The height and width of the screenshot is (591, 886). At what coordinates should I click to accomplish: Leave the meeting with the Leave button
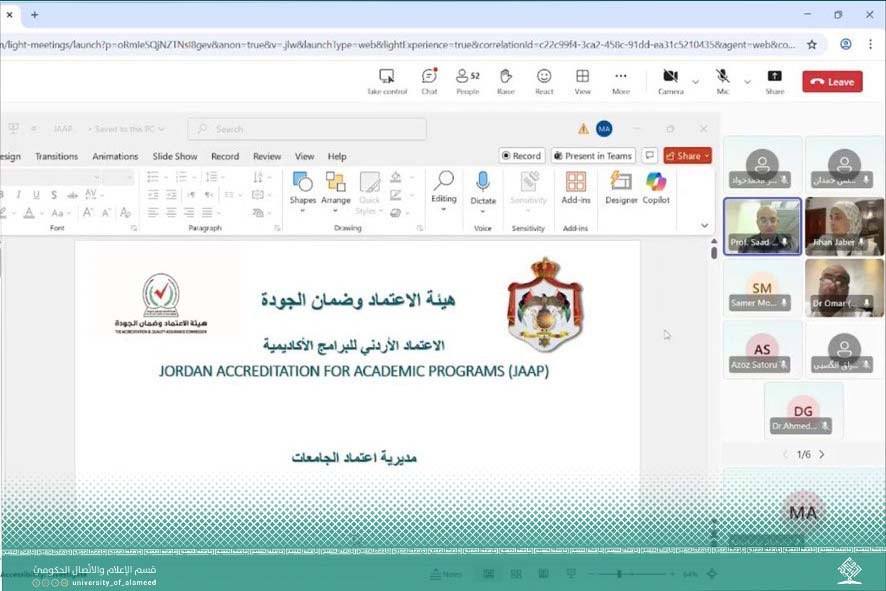tap(832, 82)
